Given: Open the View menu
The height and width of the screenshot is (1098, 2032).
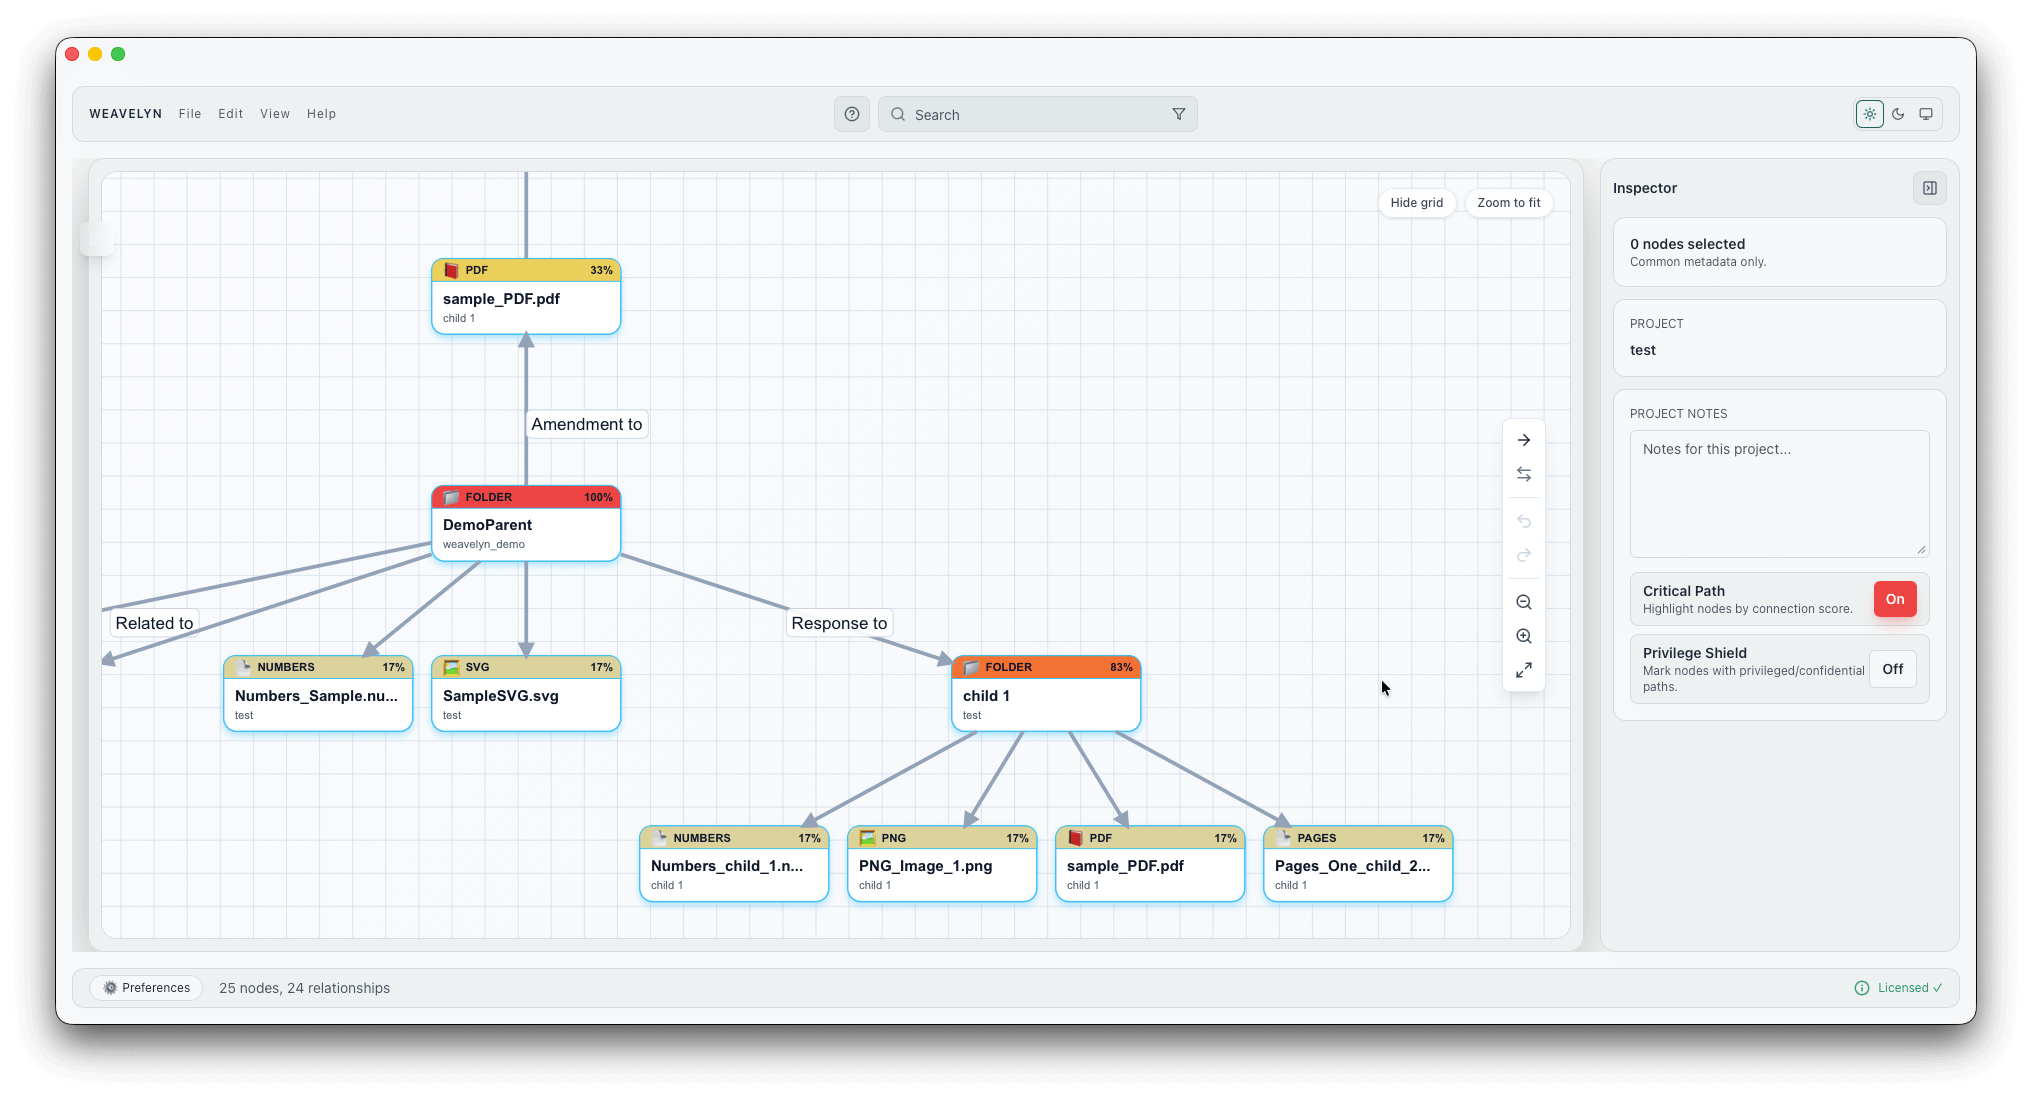Looking at the screenshot, I should 275,114.
